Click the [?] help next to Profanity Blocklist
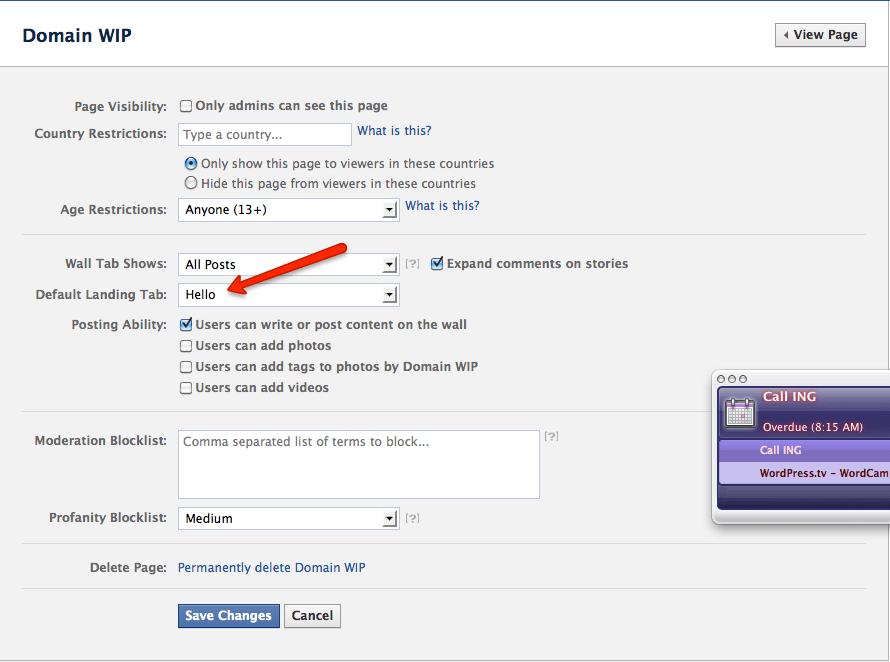Image resolution: width=890 pixels, height=662 pixels. (412, 517)
